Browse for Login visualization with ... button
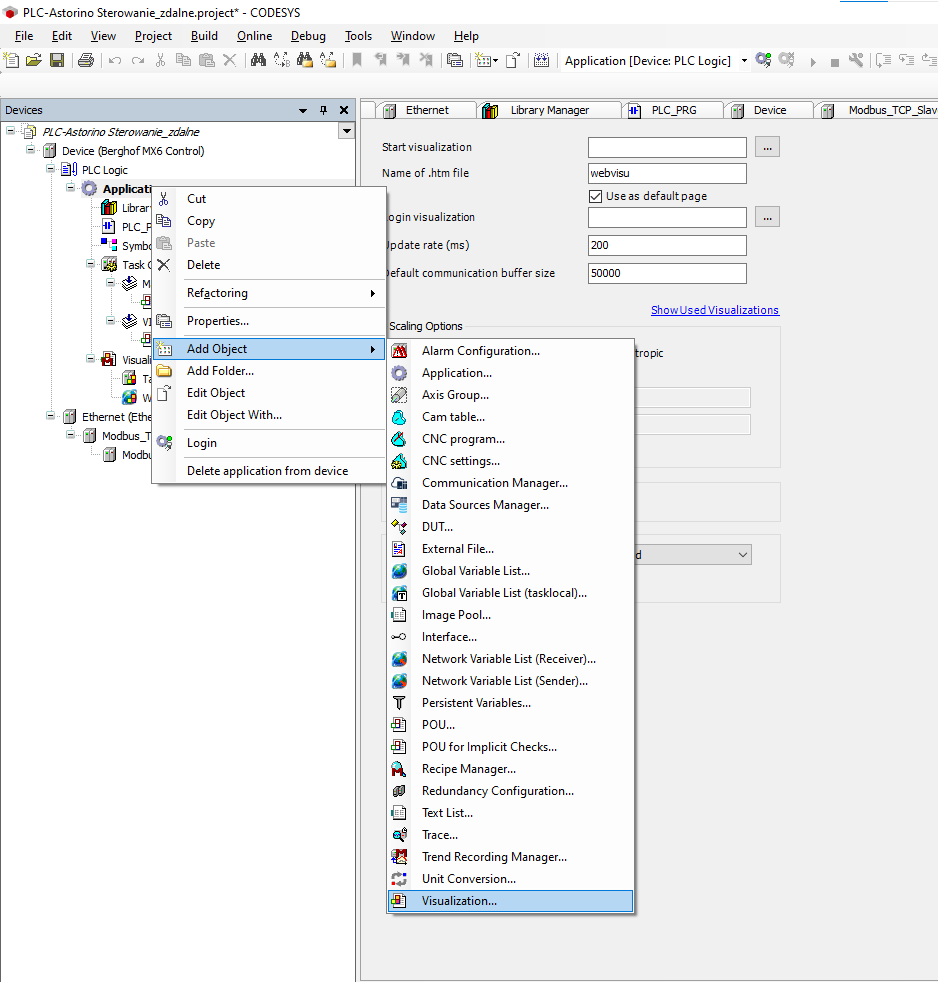 pos(767,217)
